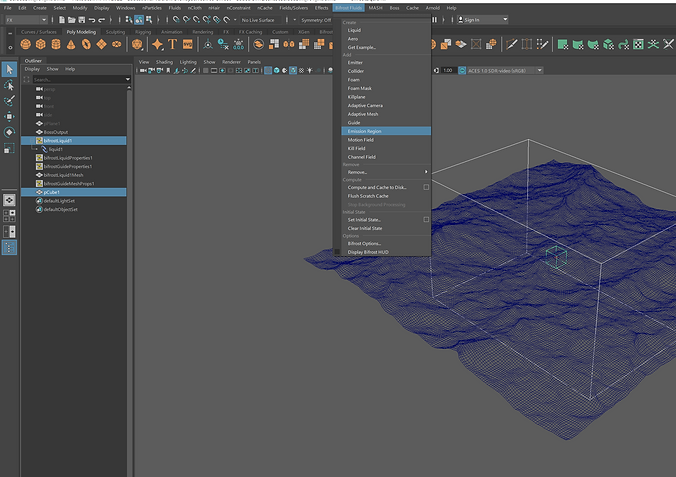Viewport: 676px width, 477px height.
Task: Toggle color management view transform icon
Action: (x=462, y=70)
